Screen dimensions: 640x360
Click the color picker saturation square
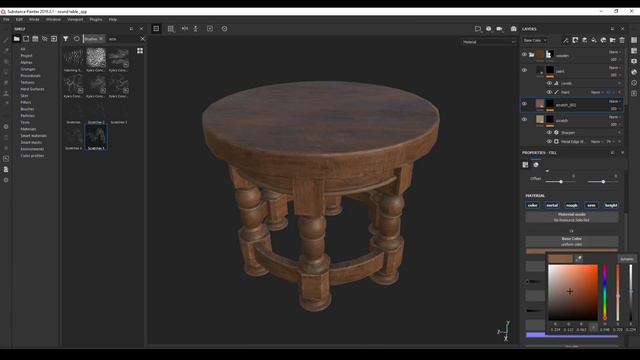coord(573,292)
